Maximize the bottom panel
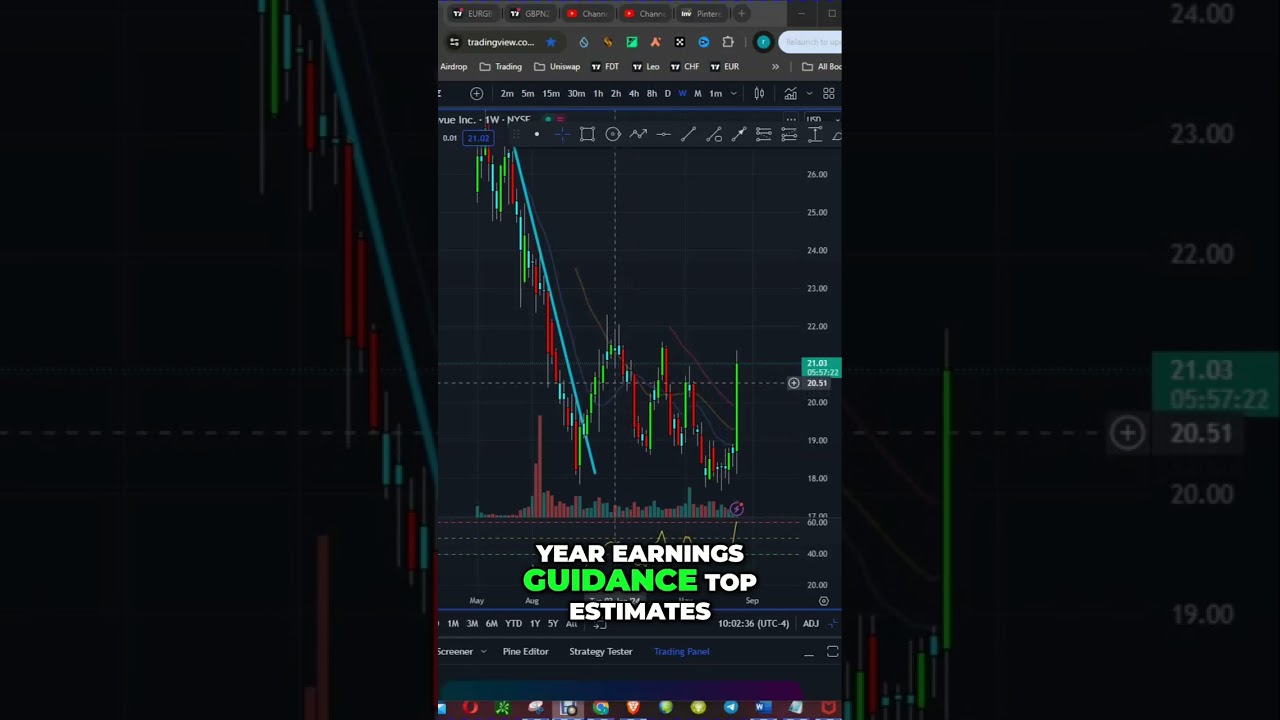1280x720 pixels. tap(832, 652)
